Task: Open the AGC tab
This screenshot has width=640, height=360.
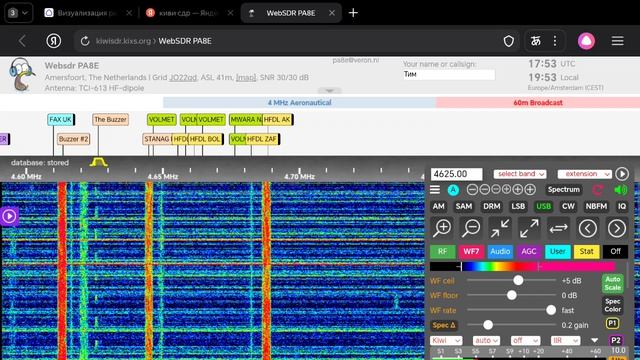Action: tap(529, 251)
